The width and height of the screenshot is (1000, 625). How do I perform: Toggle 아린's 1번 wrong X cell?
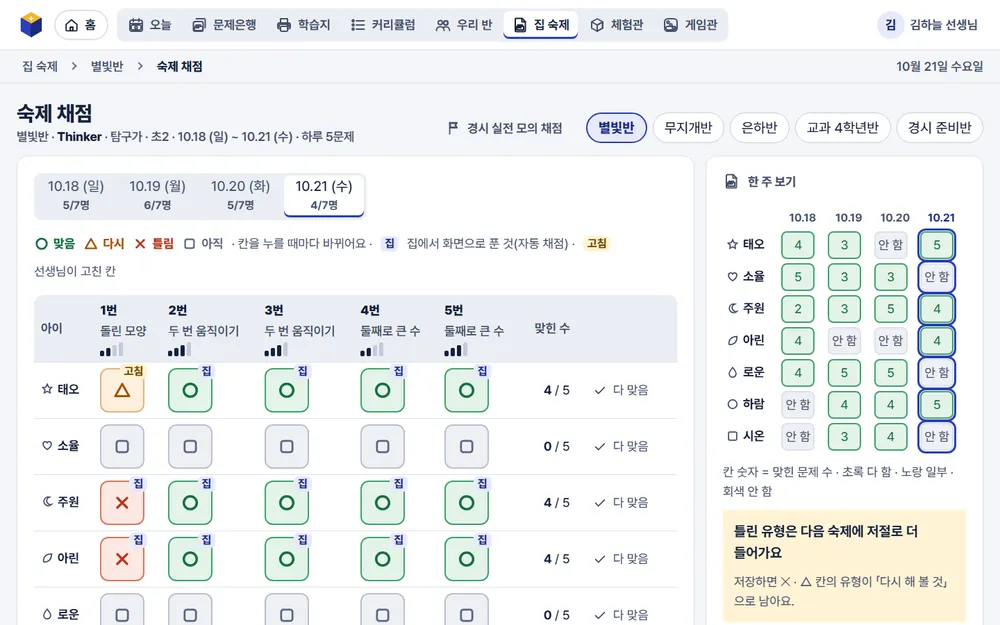tap(122, 559)
